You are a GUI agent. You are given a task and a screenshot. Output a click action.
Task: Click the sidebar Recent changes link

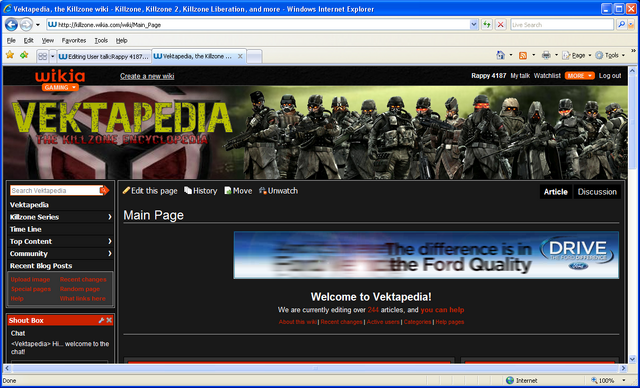83,279
